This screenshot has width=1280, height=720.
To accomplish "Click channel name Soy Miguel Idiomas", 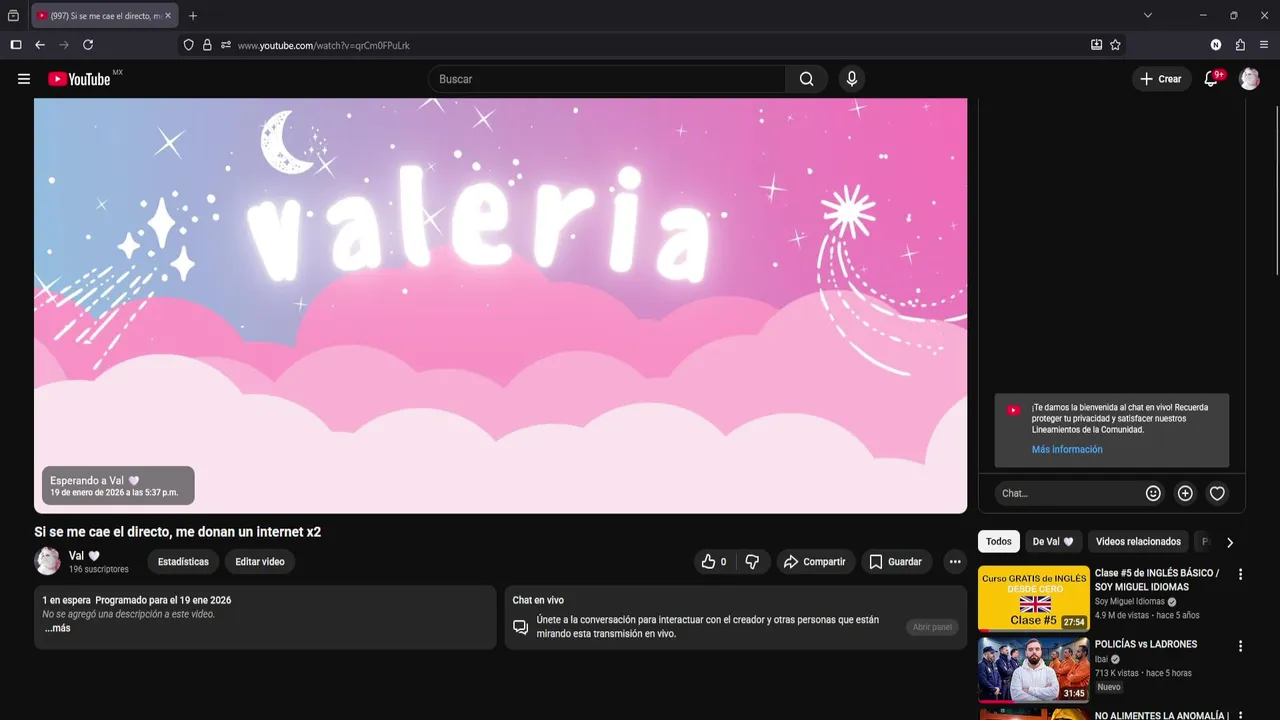I will 1130,602.
